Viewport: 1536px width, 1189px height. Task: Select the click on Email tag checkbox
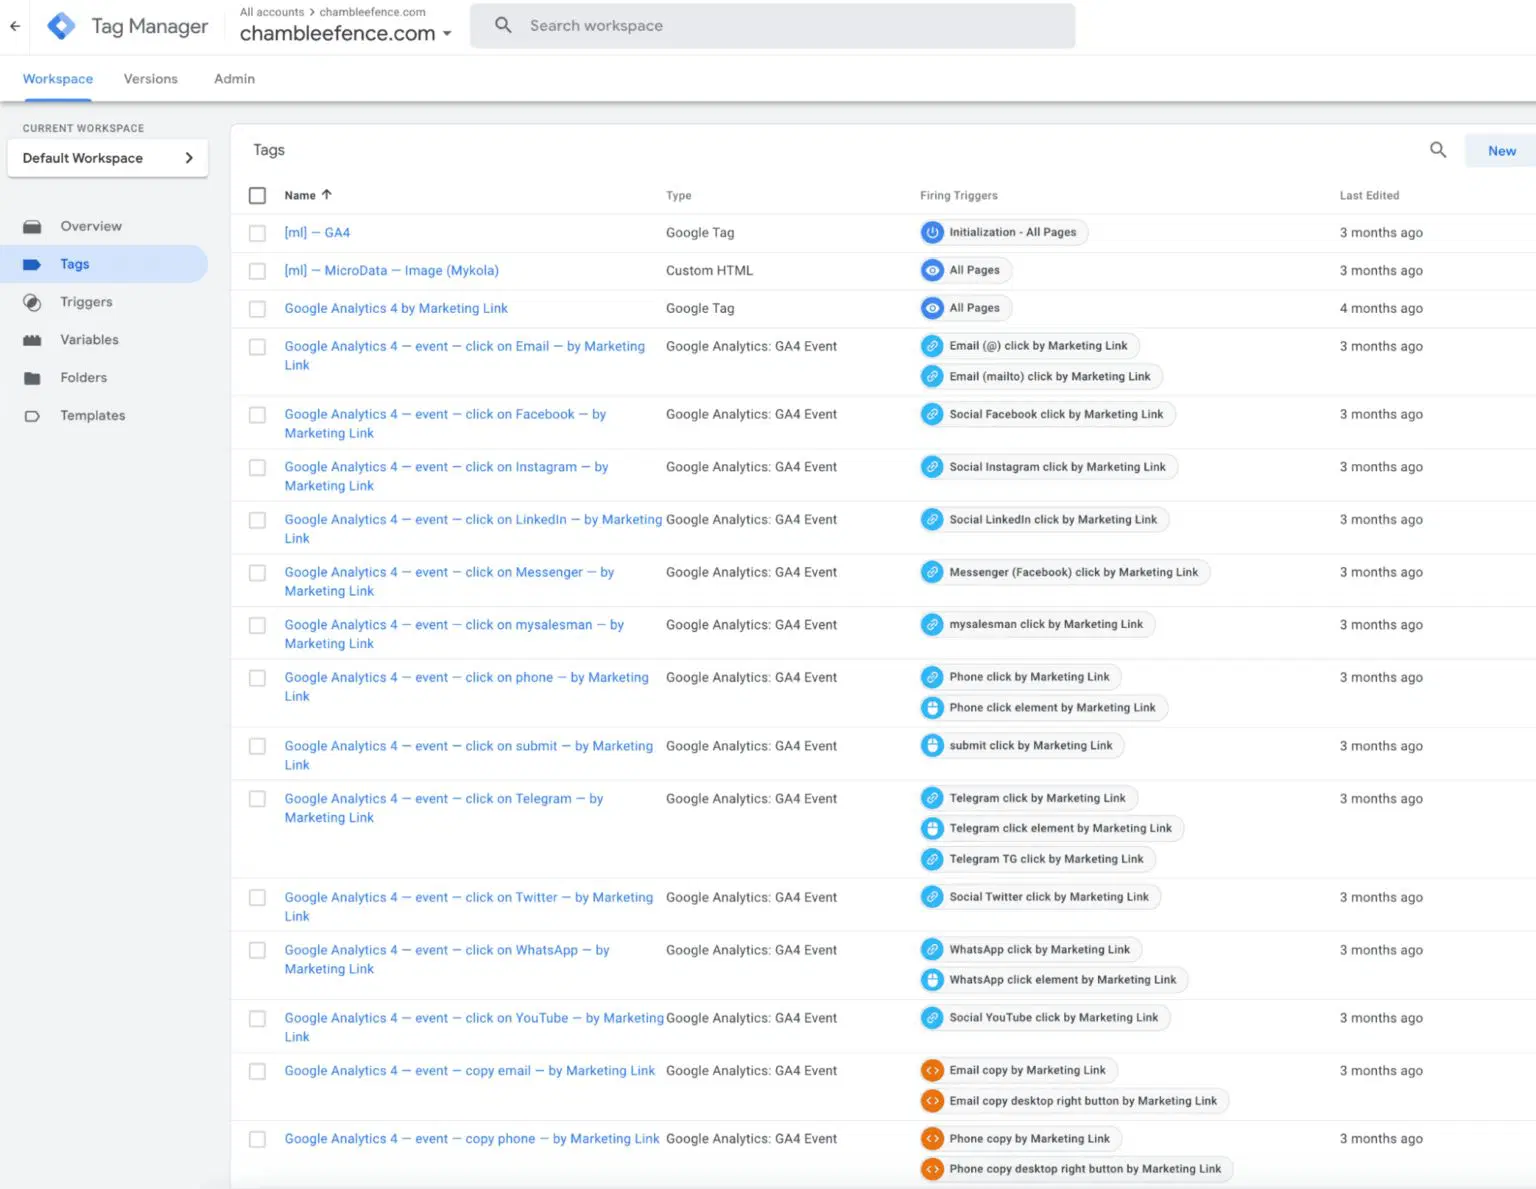tap(257, 347)
